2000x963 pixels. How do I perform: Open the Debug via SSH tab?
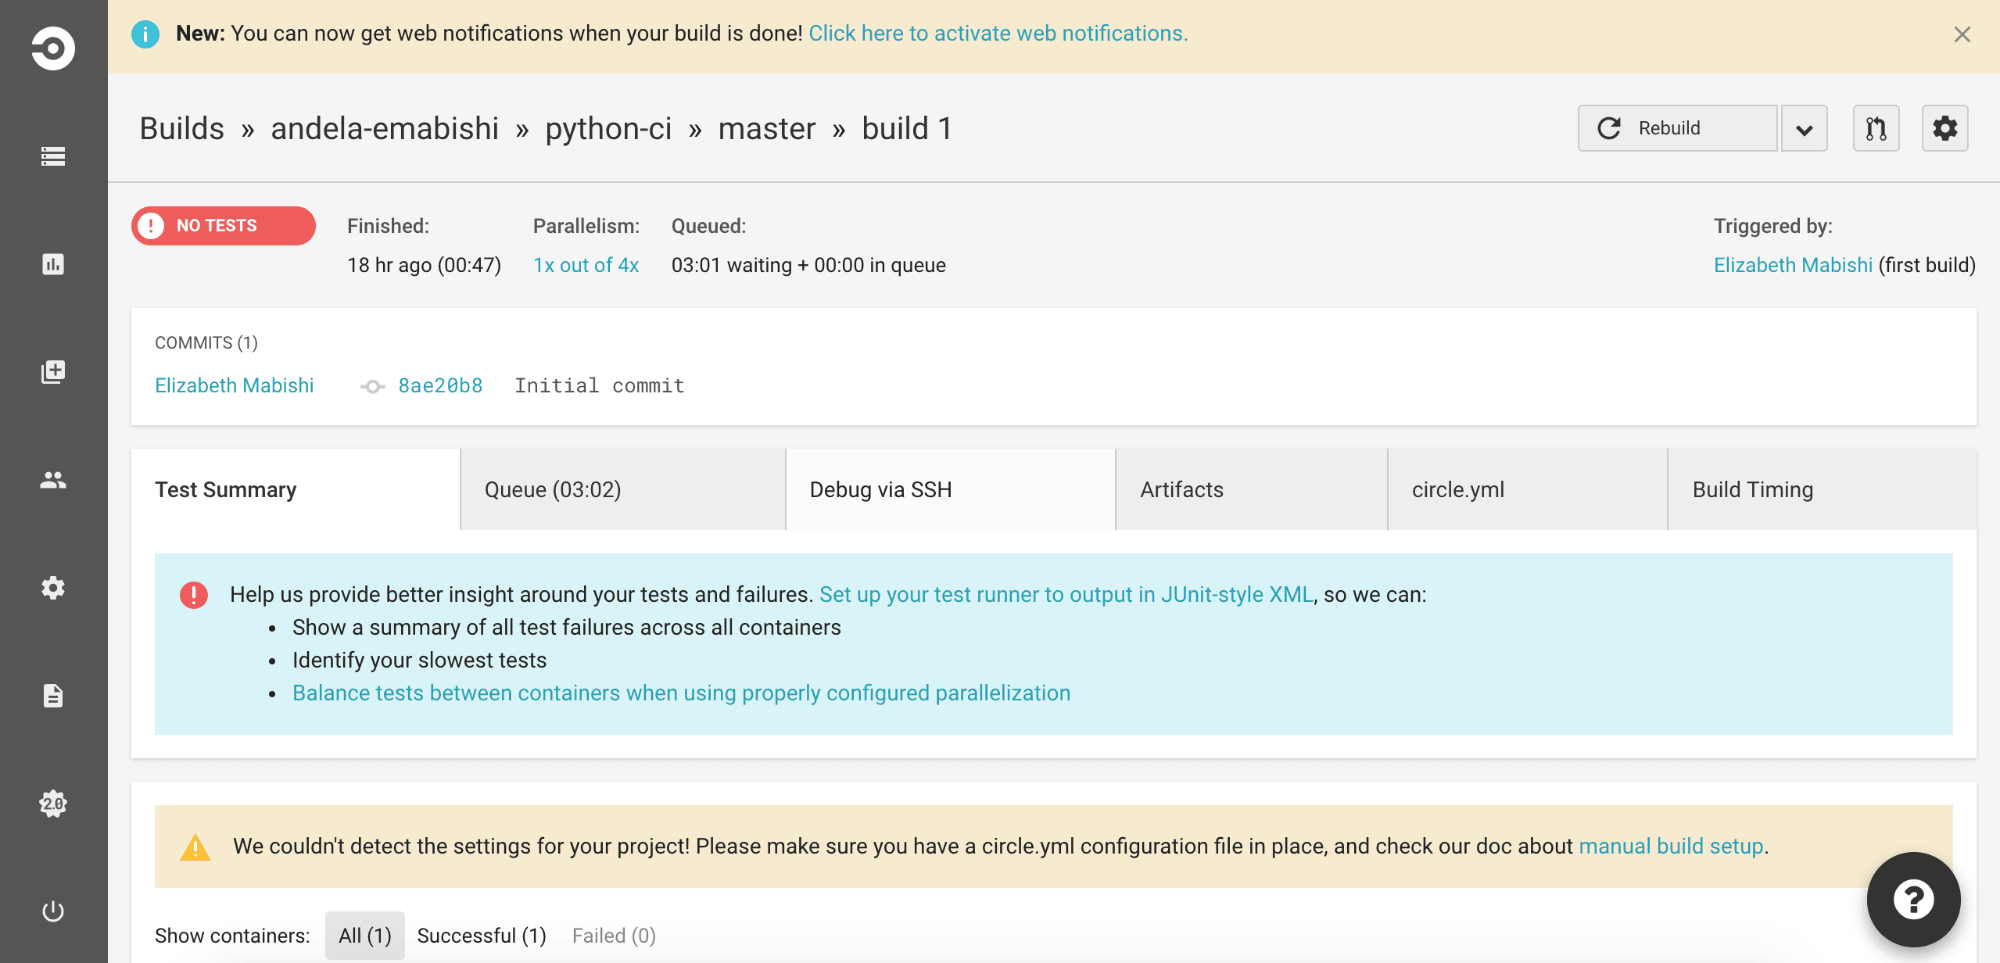tap(950, 489)
